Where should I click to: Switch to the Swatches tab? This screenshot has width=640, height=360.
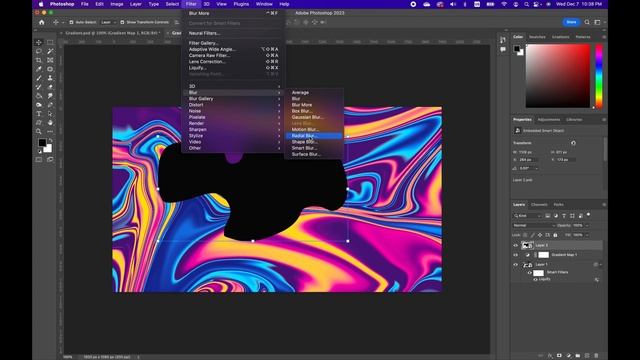tap(537, 37)
